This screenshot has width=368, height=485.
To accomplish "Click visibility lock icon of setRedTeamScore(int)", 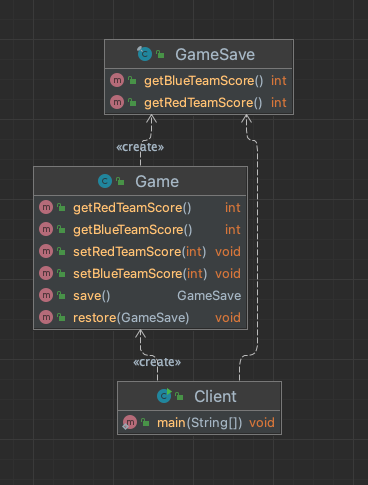I will pyautogui.click(x=61, y=251).
